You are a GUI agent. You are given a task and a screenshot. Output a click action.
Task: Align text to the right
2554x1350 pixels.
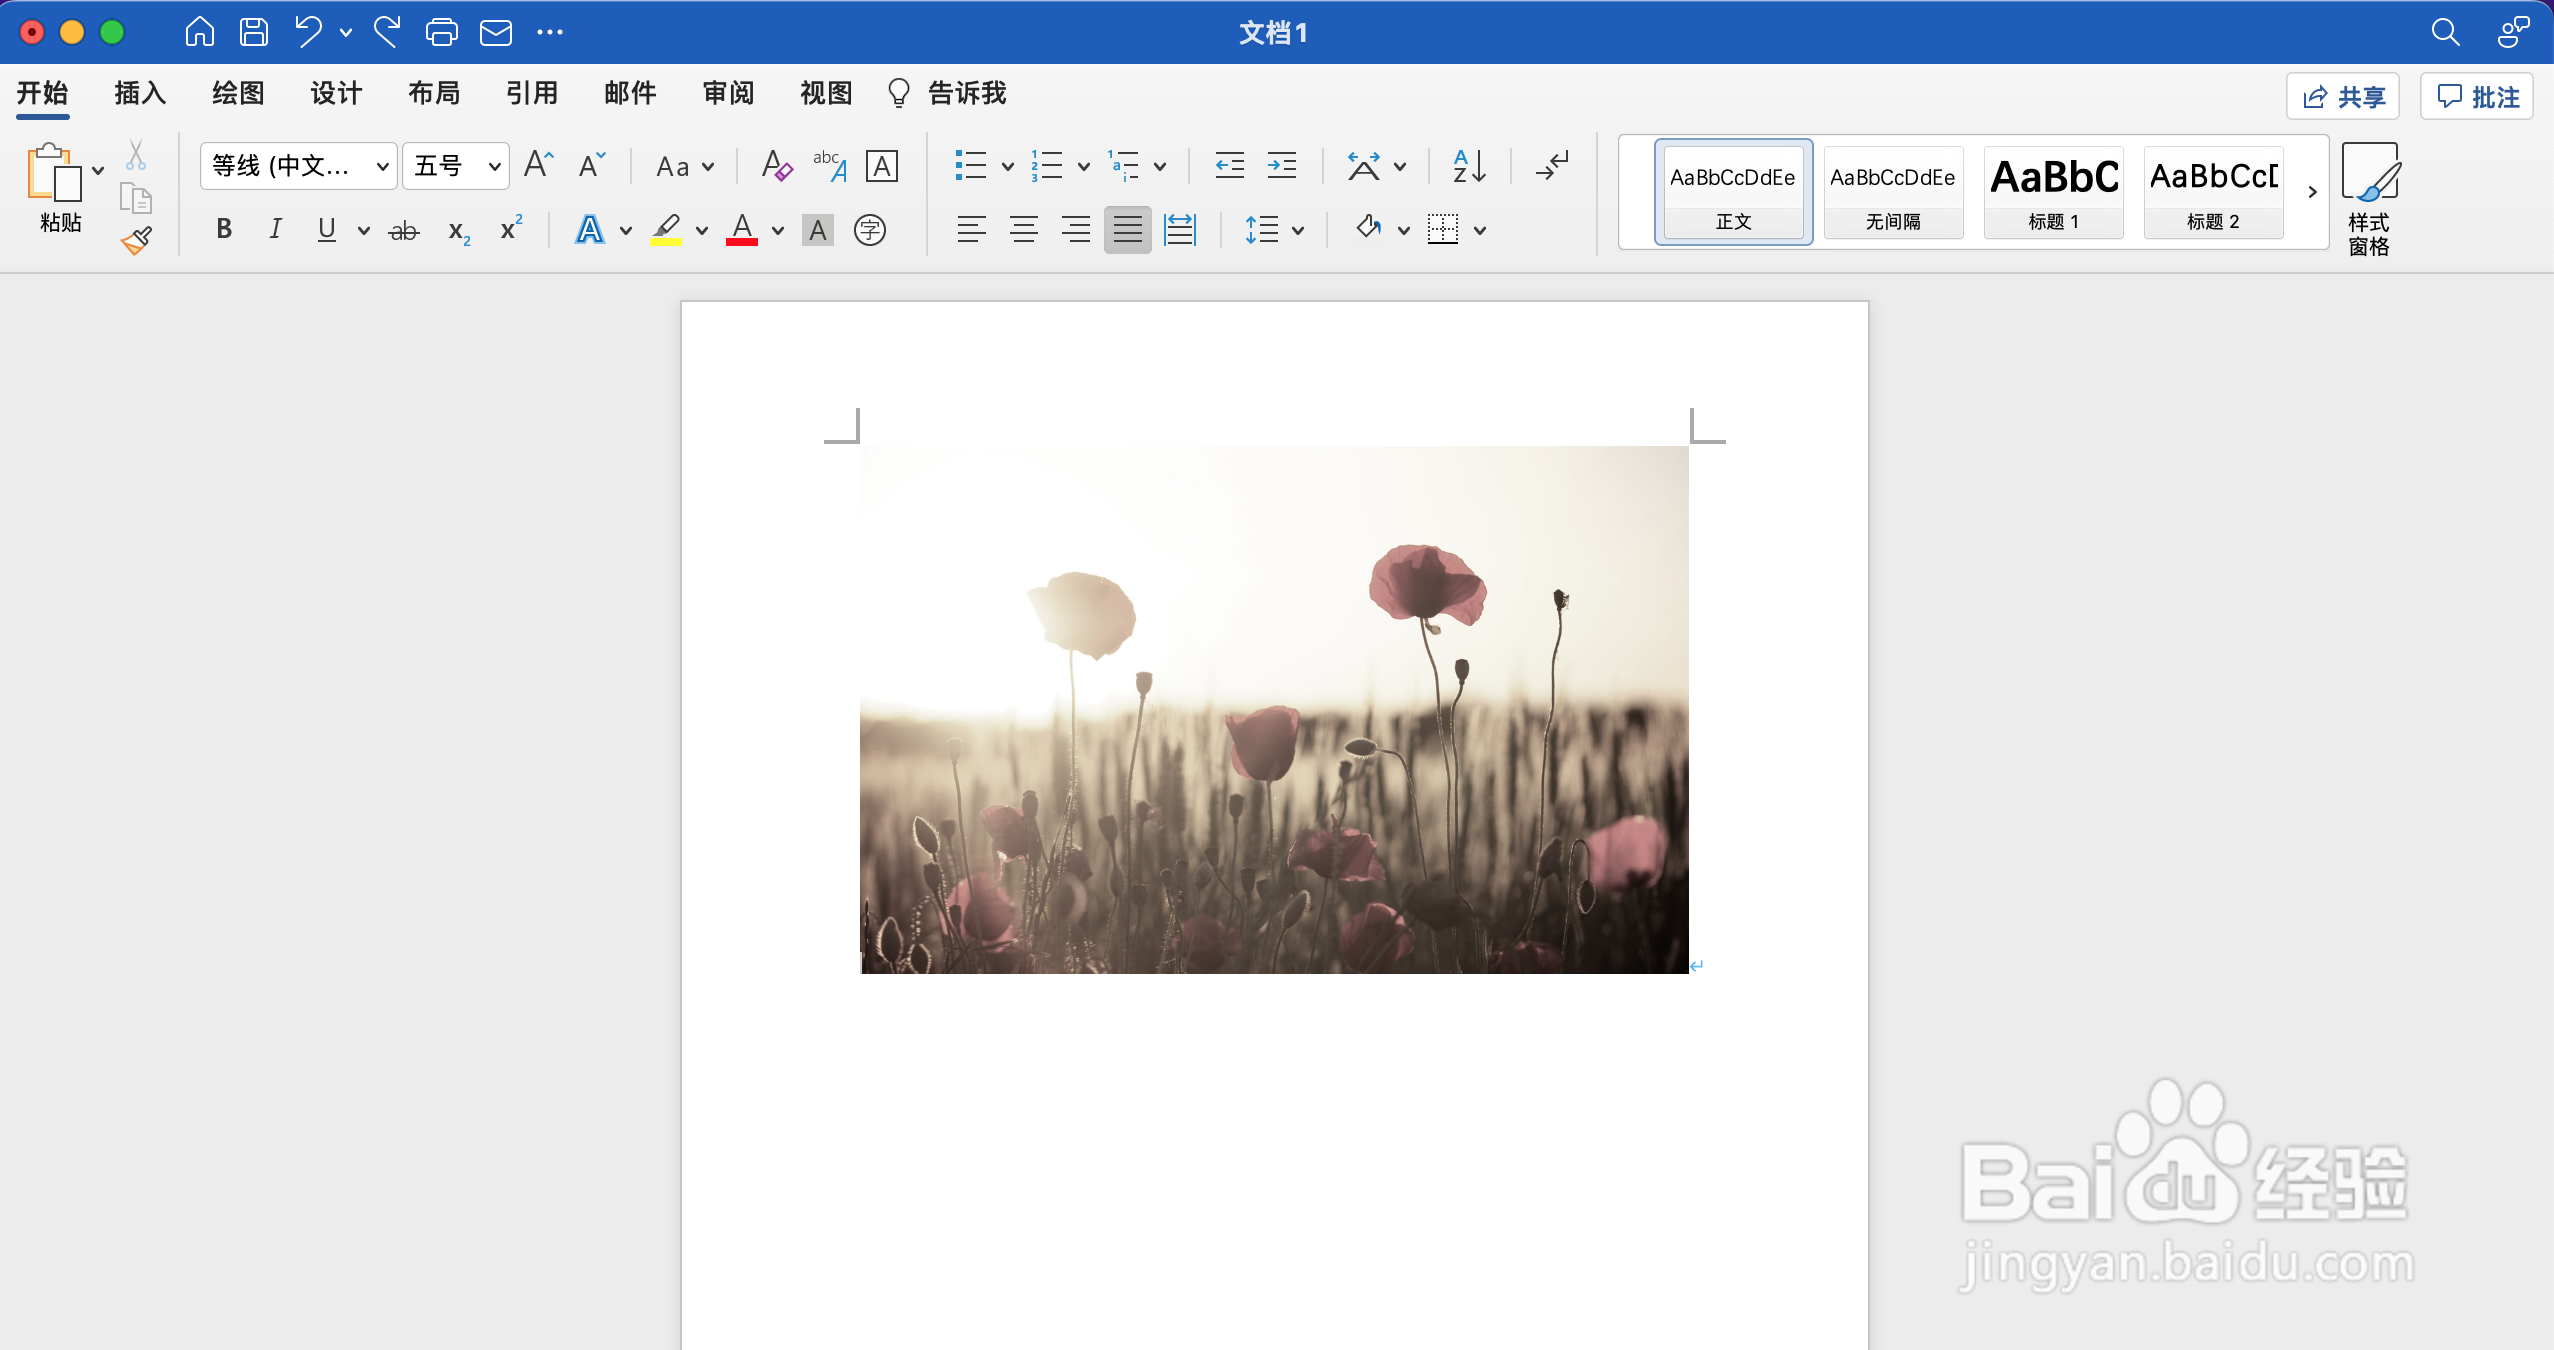click(1075, 230)
